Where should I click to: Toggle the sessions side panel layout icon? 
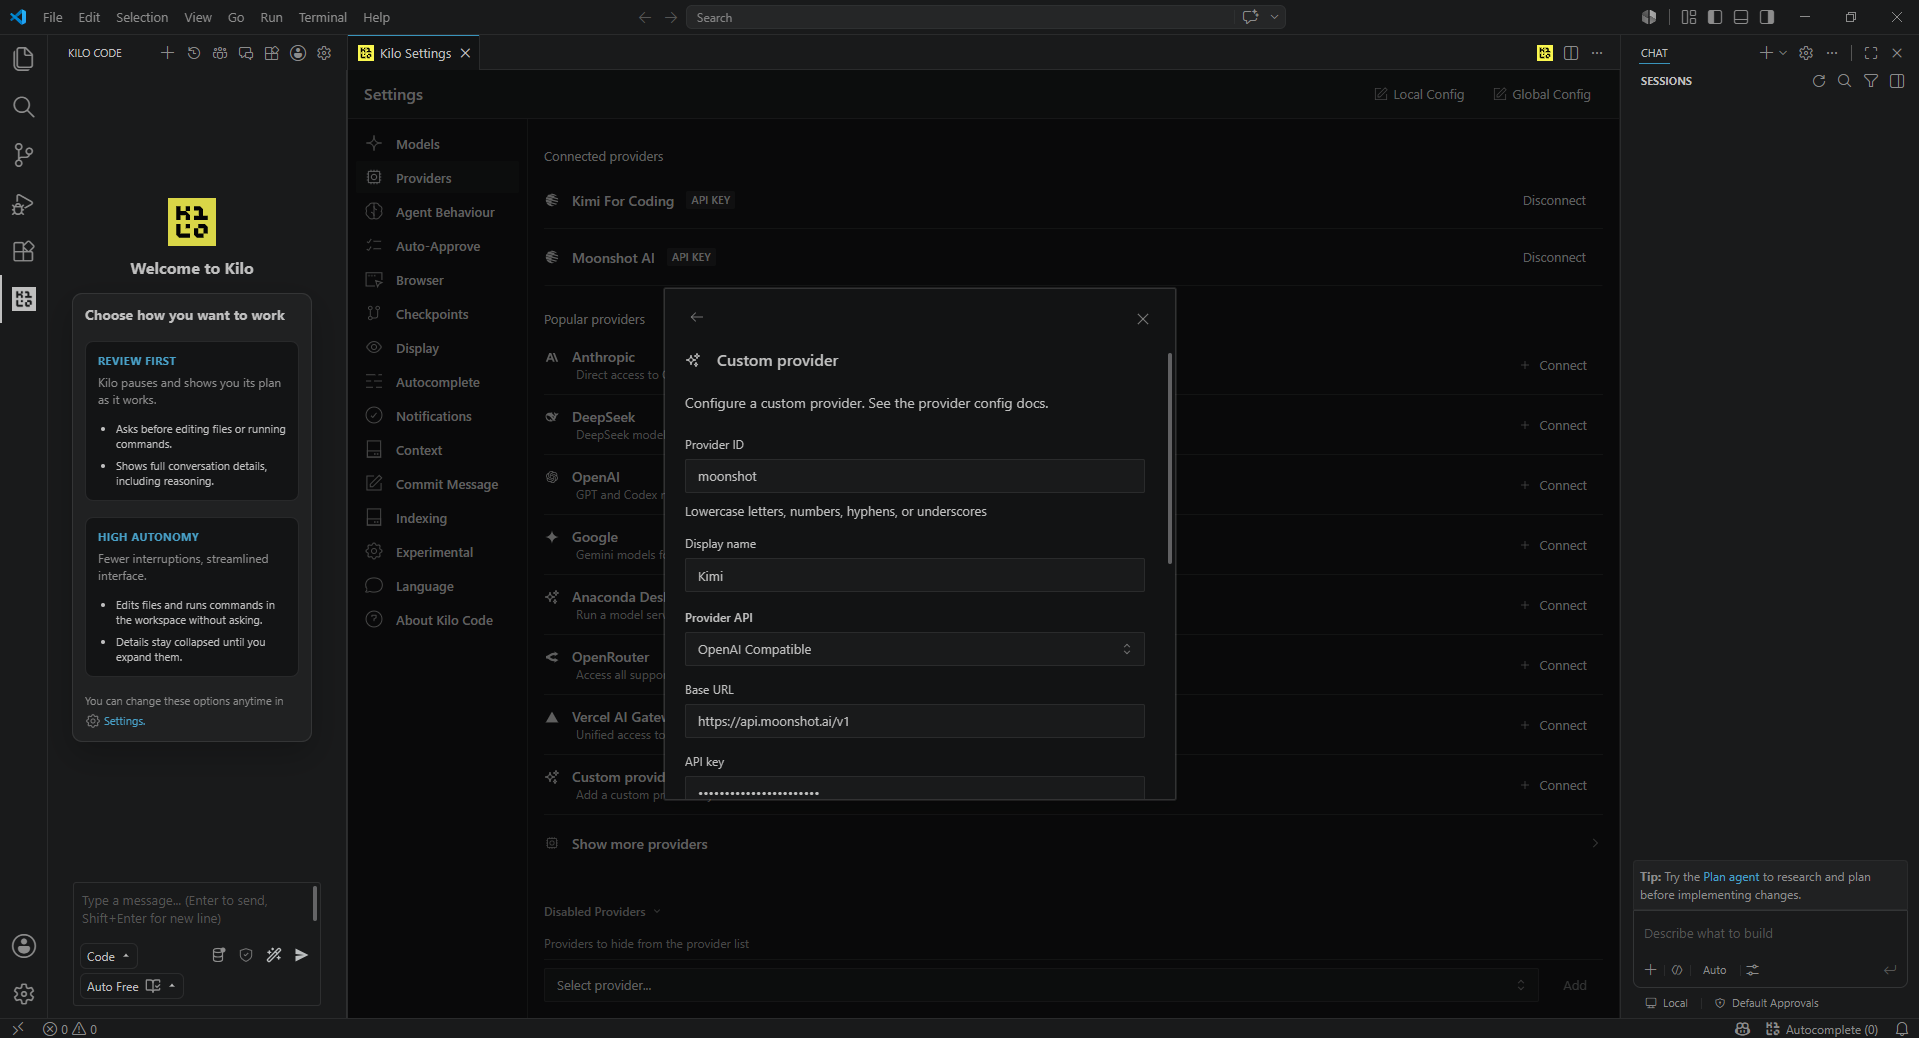[x=1896, y=81]
